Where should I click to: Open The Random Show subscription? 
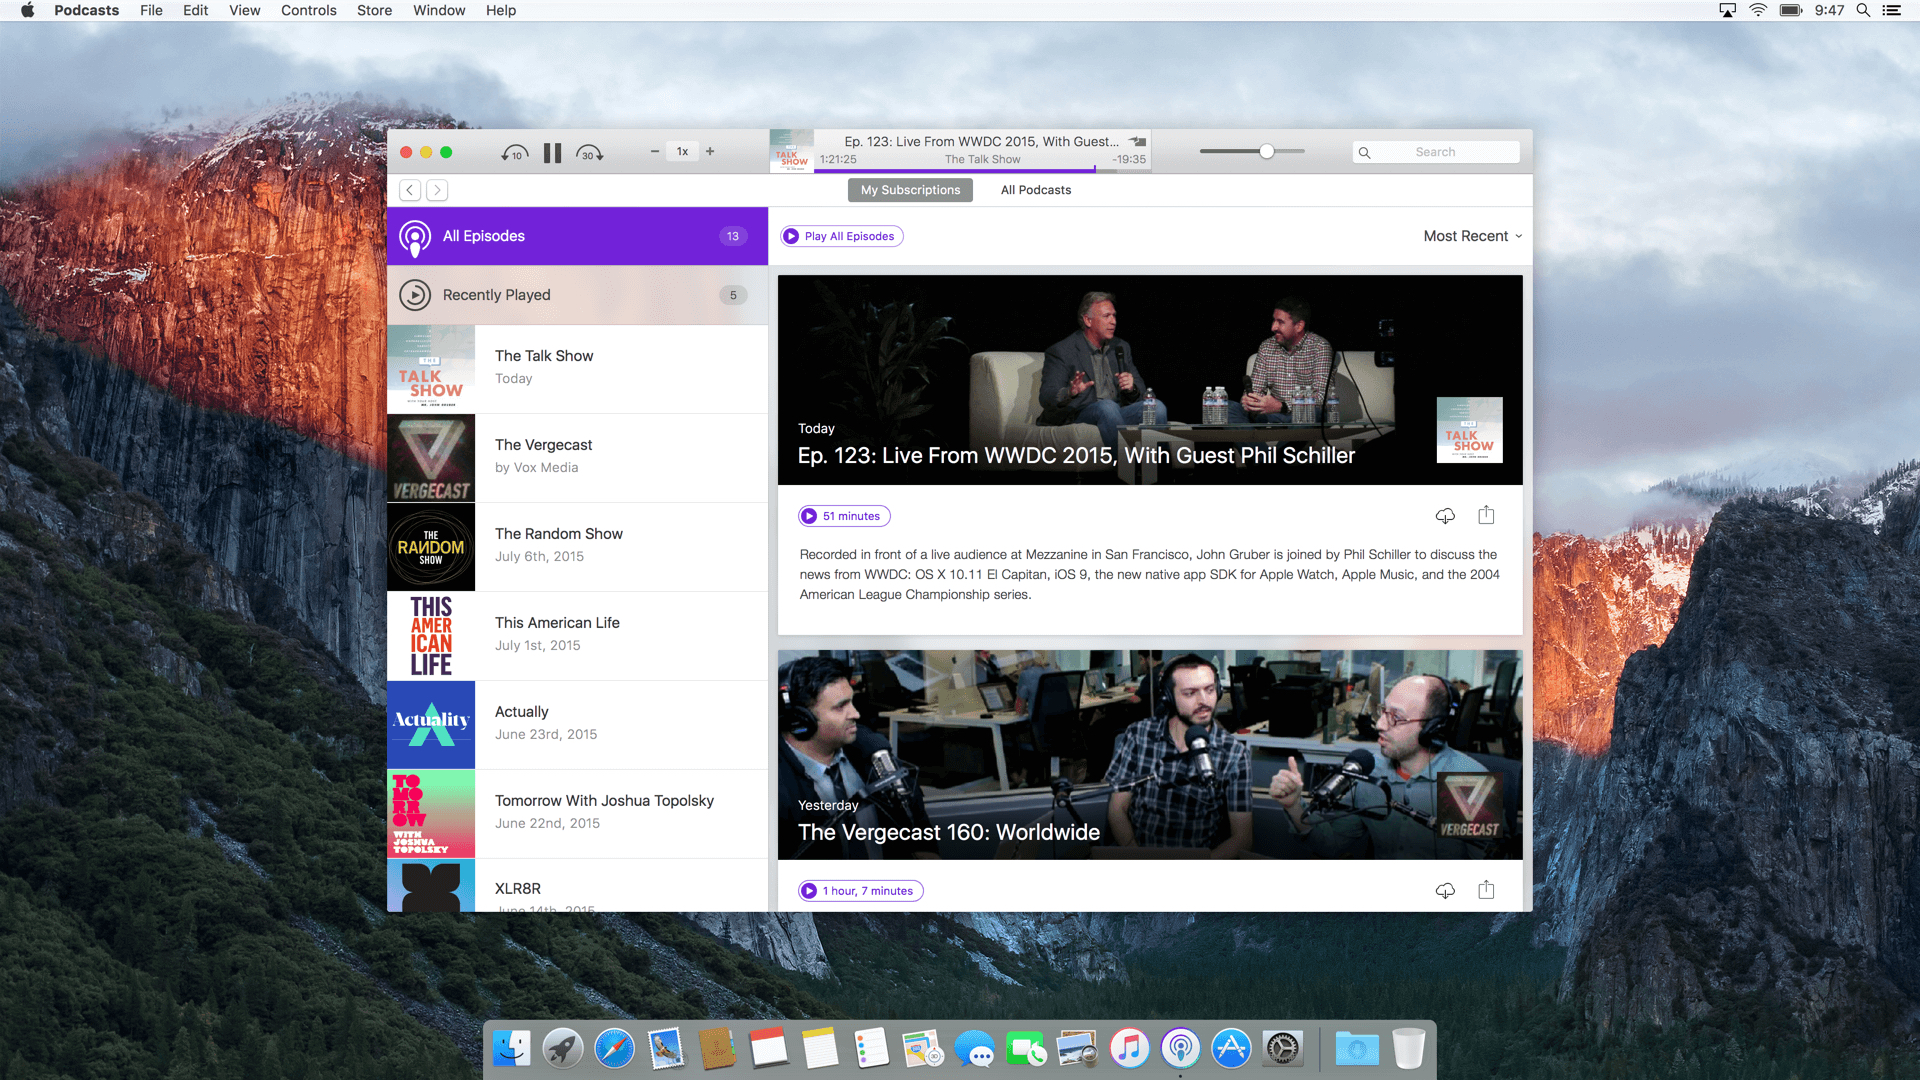click(577, 547)
